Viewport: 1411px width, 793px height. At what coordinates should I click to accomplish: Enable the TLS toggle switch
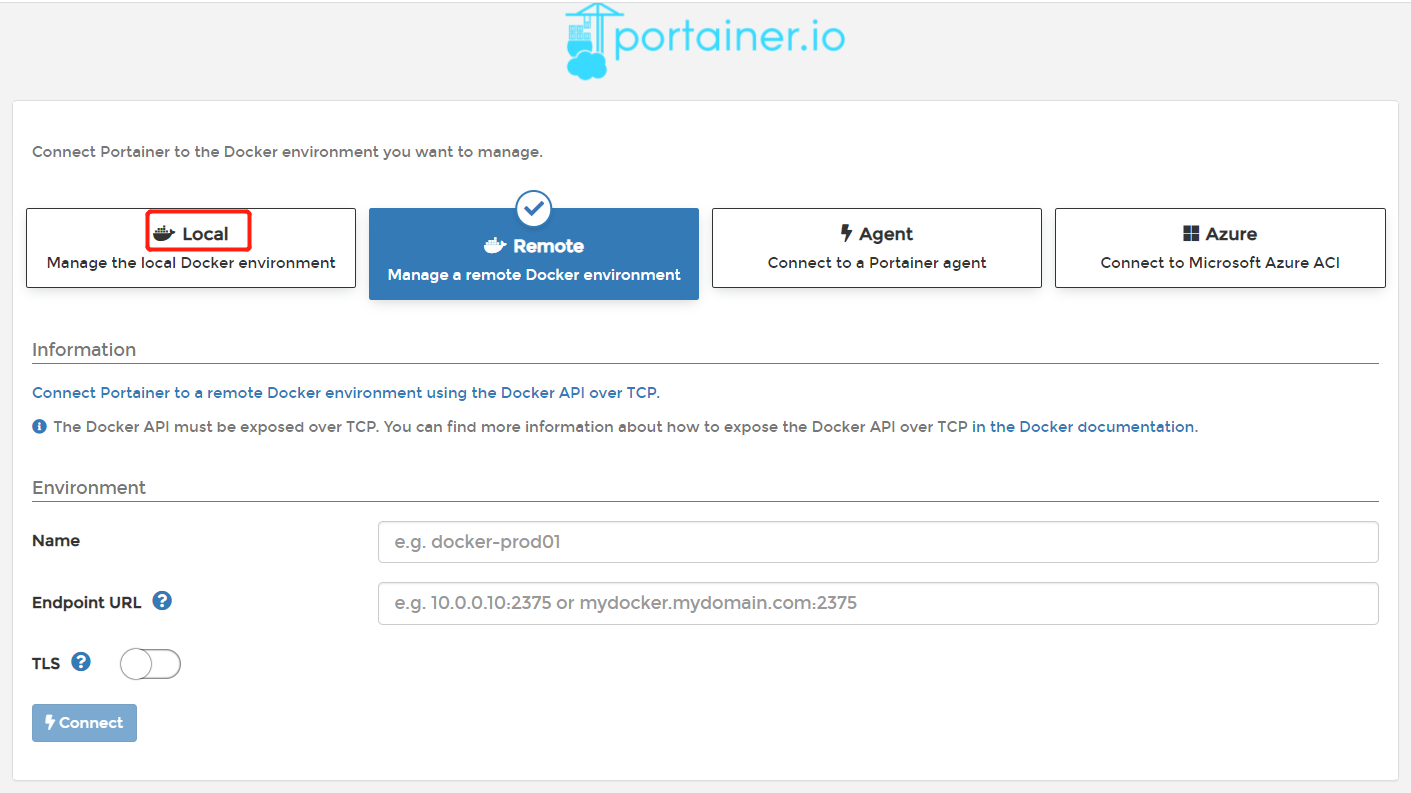150,664
